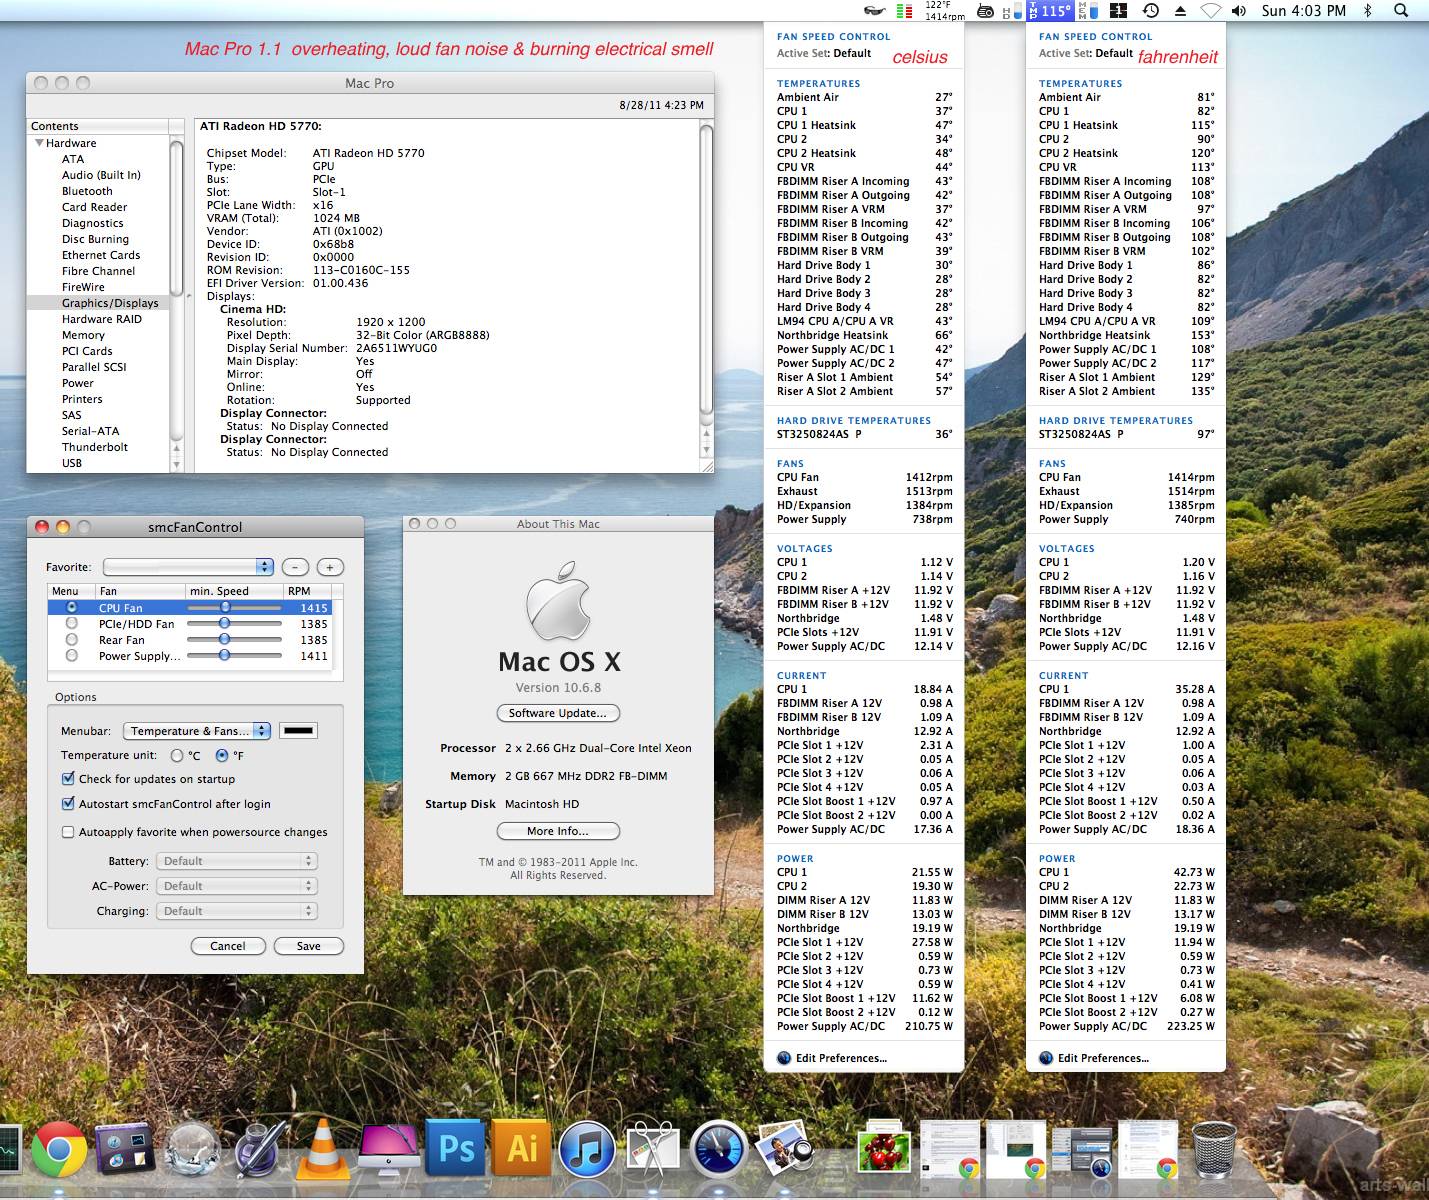Click the red and green bars menu bar icon
The image size is (1429, 1200).
pyautogui.click(x=905, y=11)
